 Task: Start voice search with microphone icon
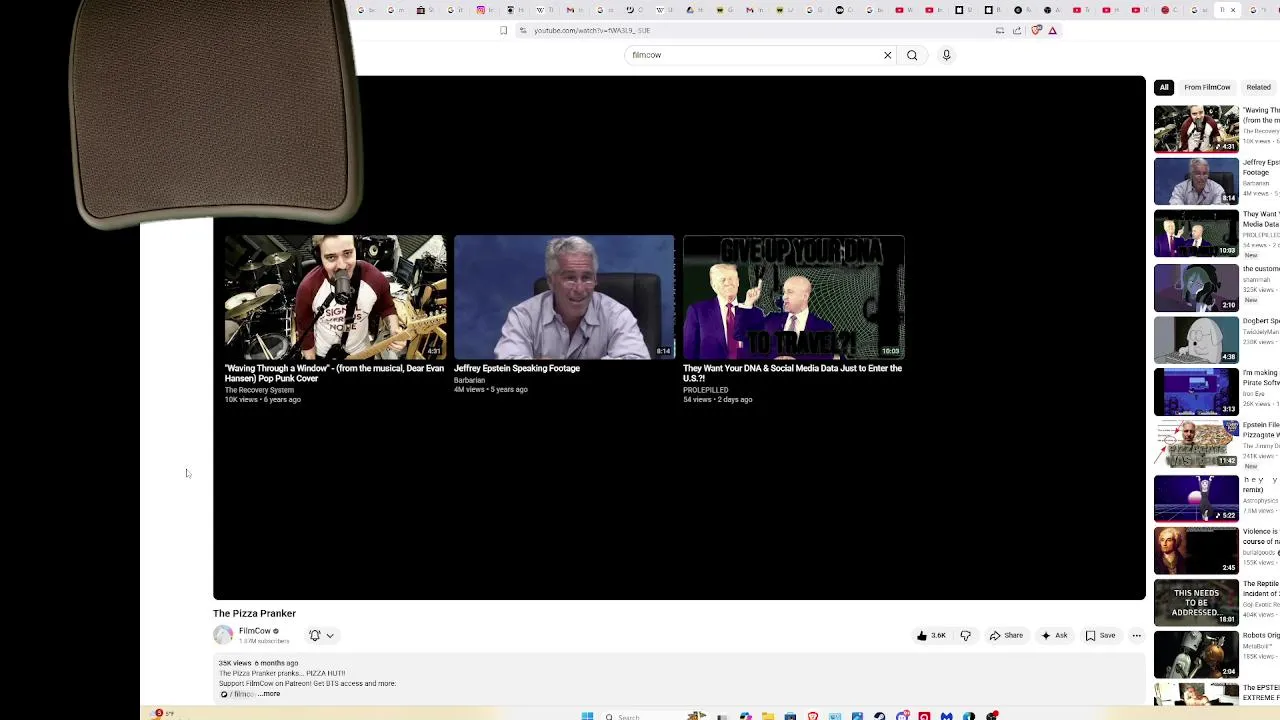[946, 55]
